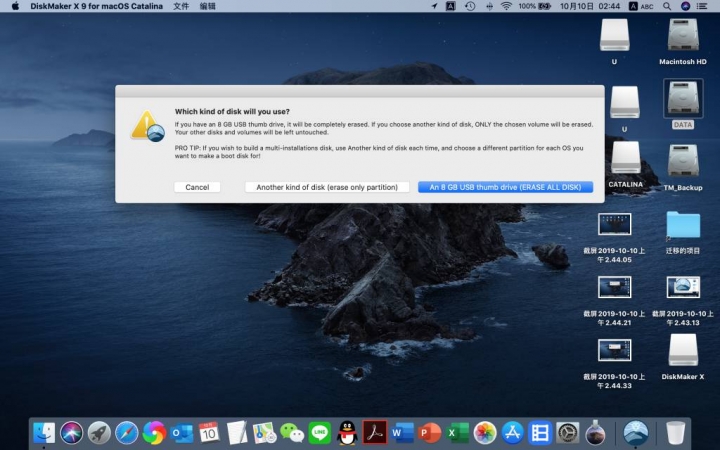
Task: Open the Apple menu
Action: [15, 6]
